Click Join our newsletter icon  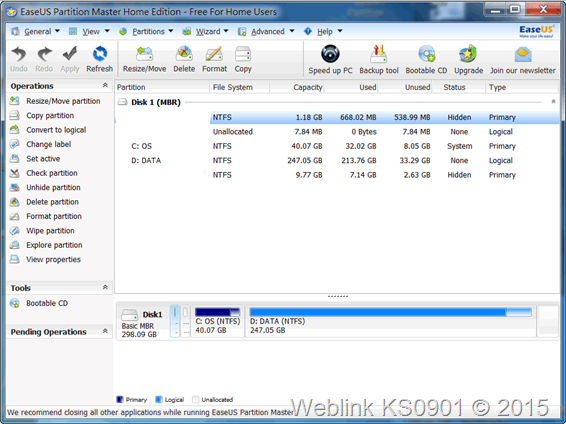coord(523,60)
